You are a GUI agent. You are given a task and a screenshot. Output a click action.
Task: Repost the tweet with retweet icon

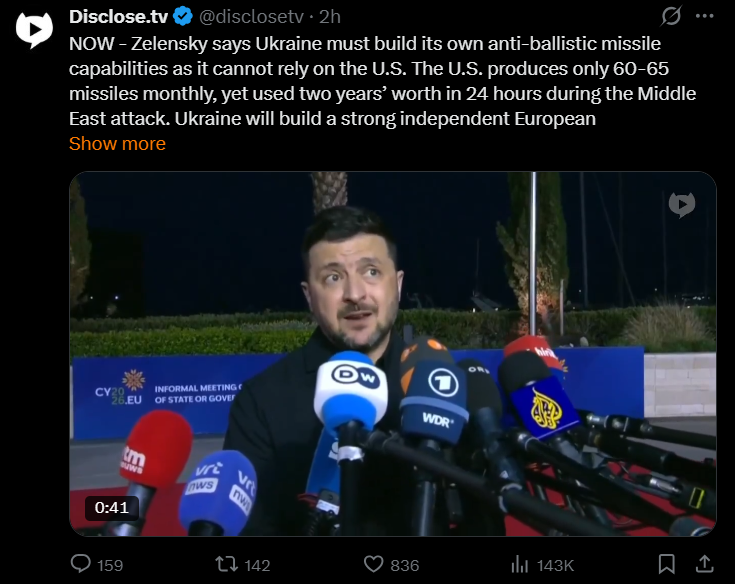(226, 564)
